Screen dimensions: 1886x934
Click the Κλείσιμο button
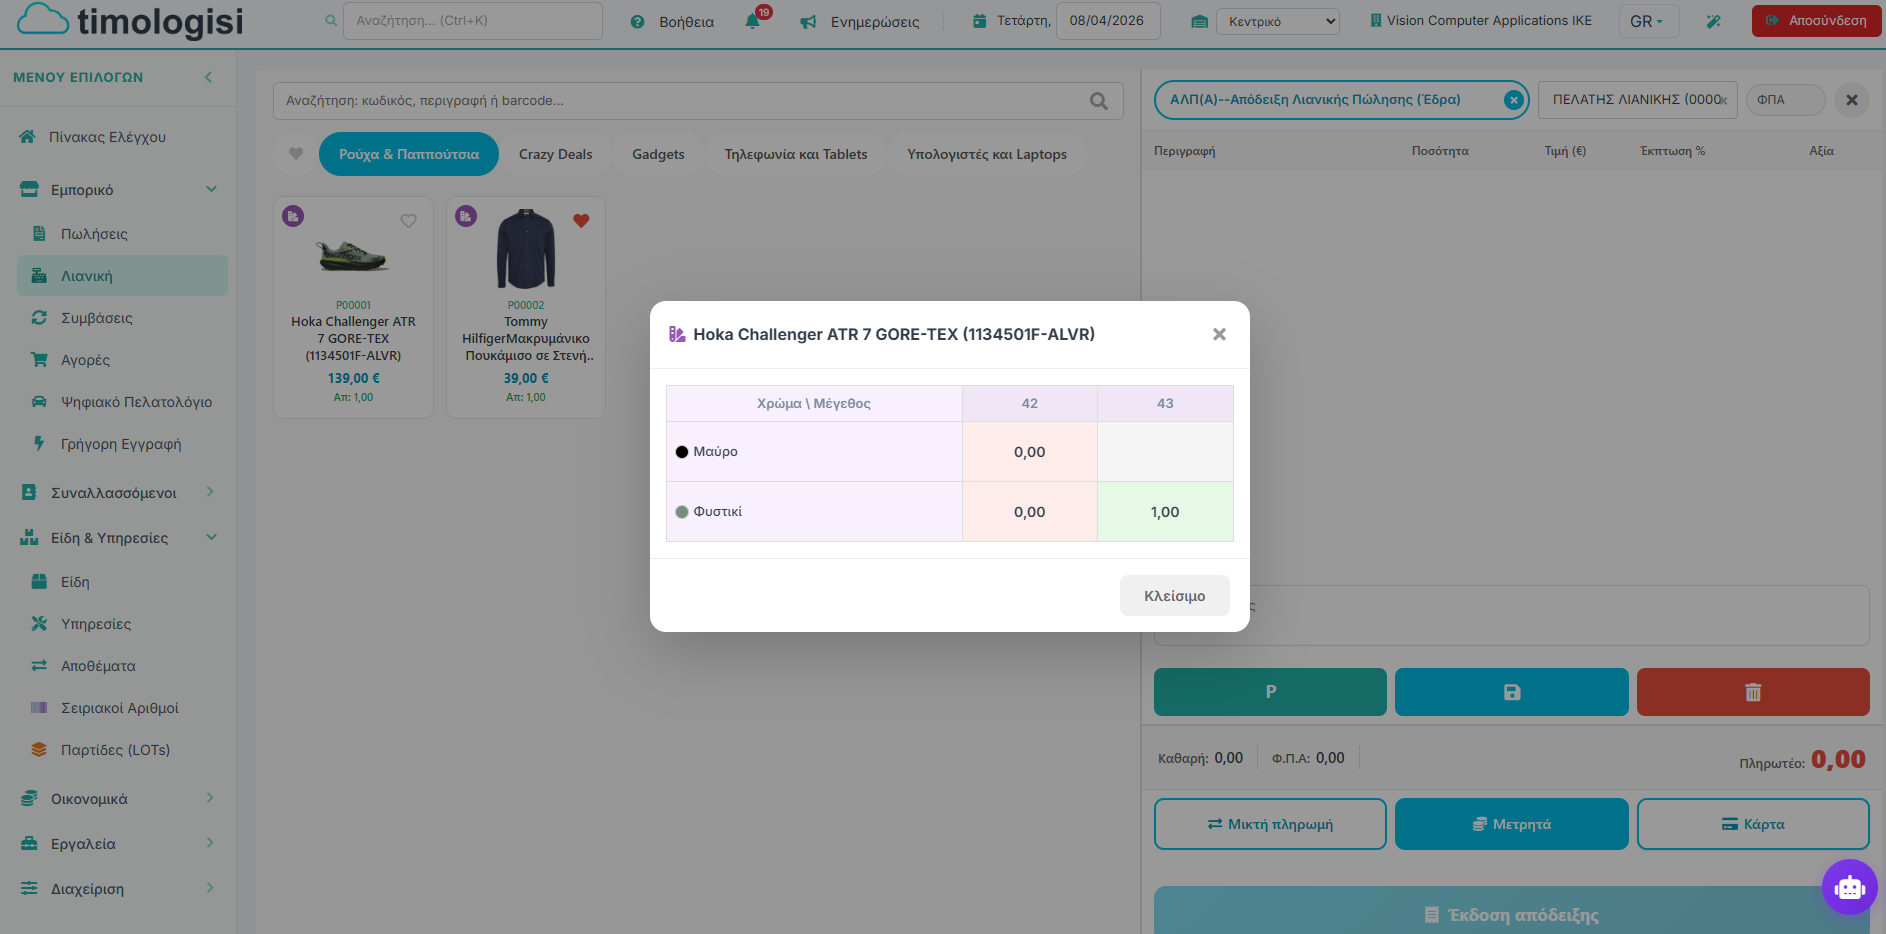(x=1174, y=596)
